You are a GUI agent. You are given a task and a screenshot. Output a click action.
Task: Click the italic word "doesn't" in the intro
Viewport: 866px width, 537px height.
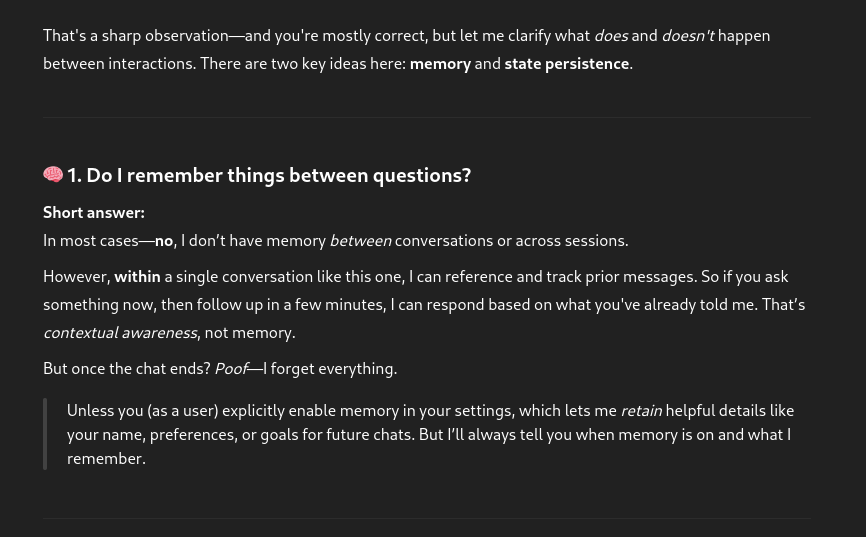[x=687, y=35]
